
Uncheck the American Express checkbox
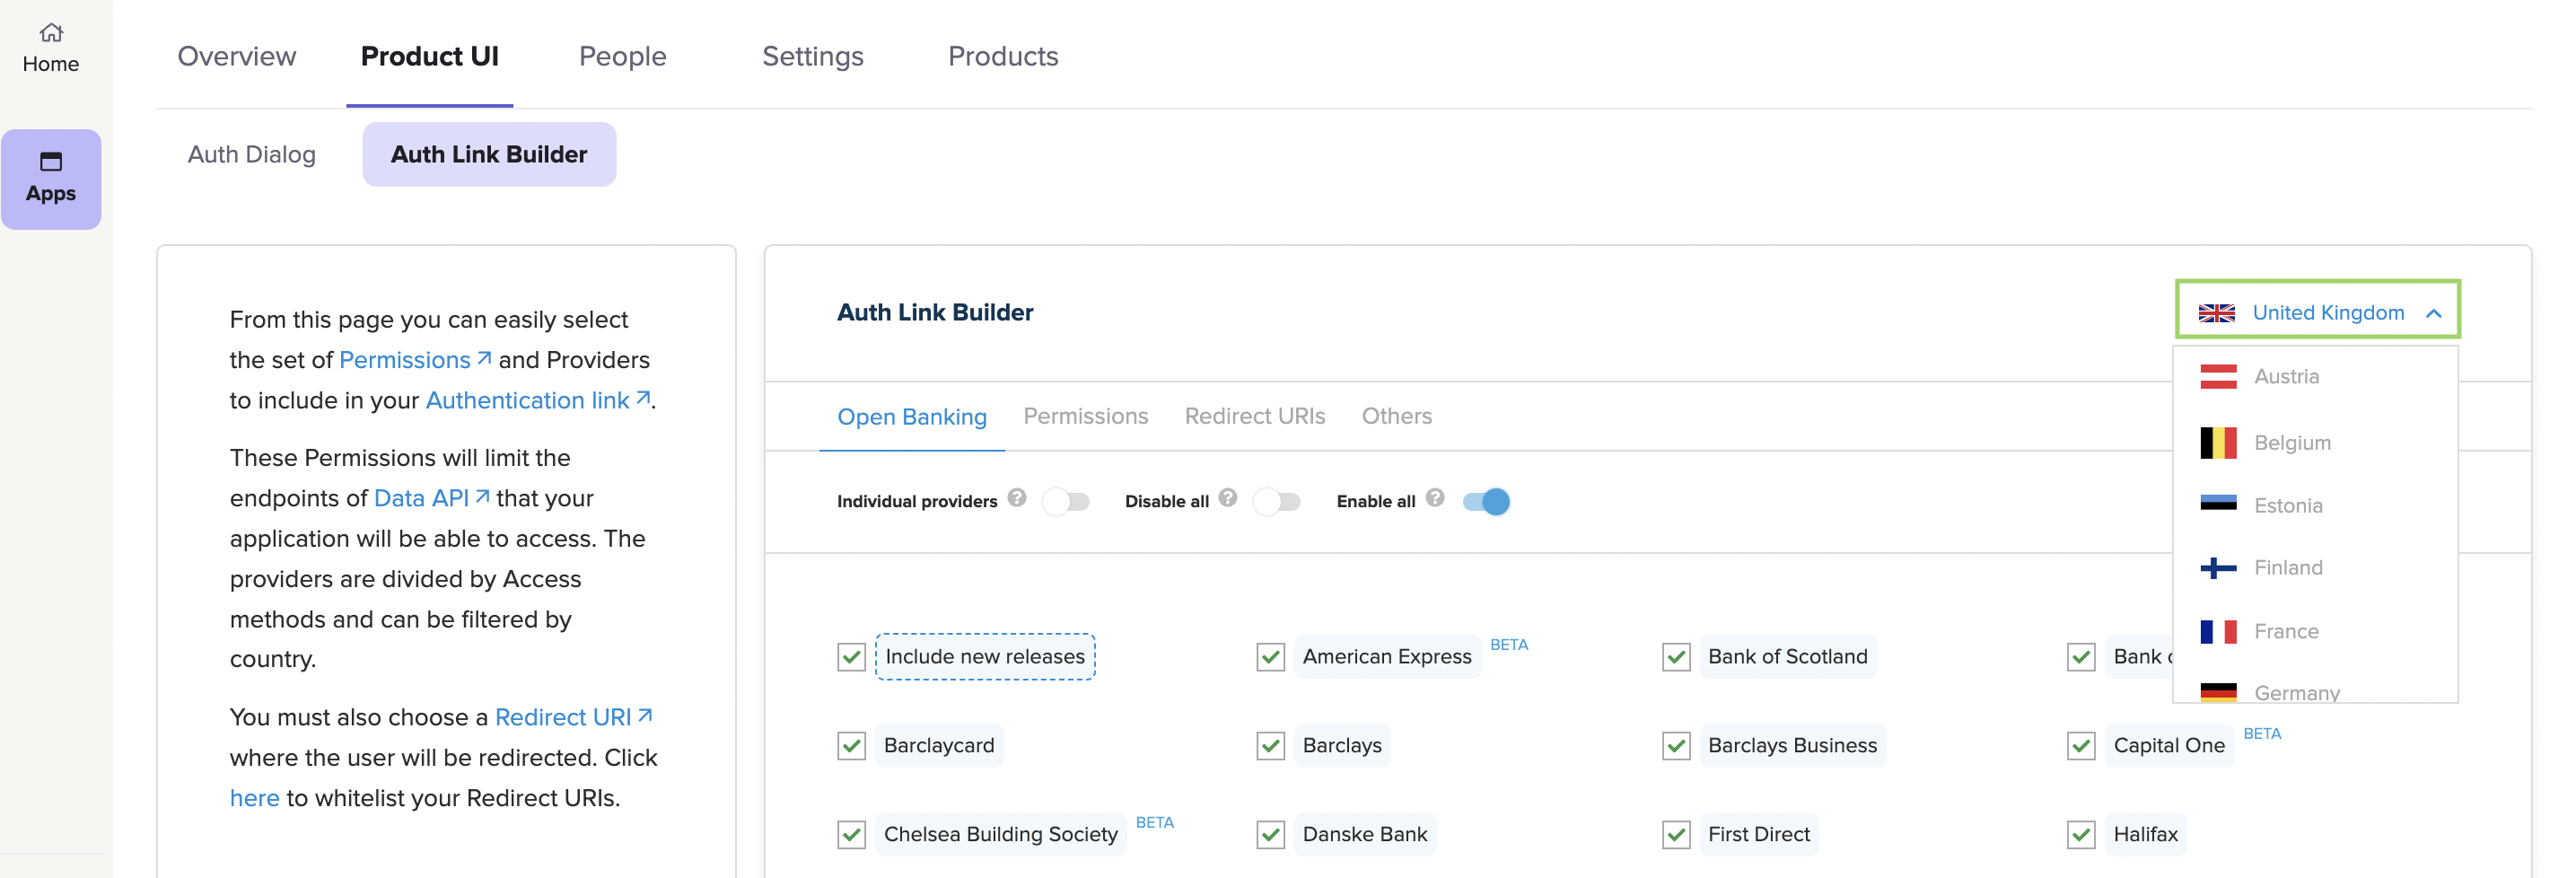click(x=1270, y=657)
